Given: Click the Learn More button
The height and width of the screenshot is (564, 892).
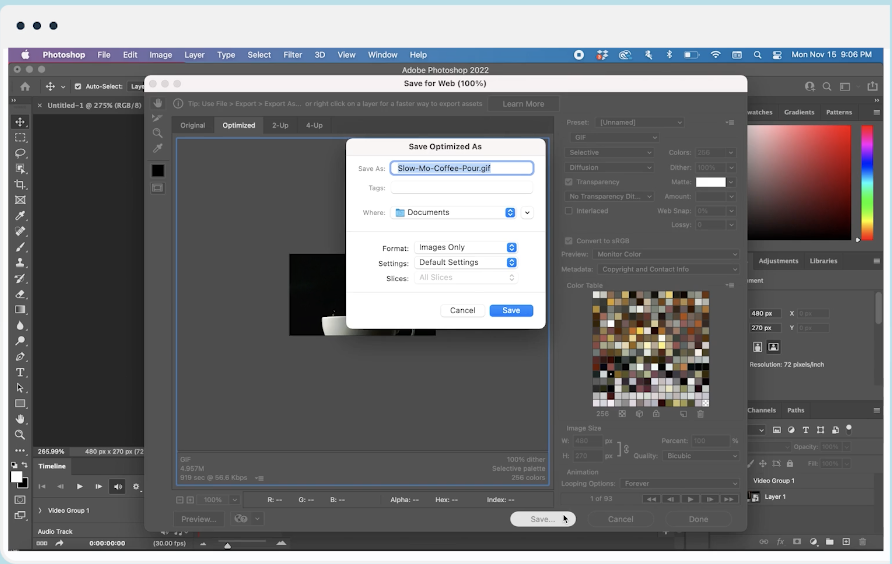Looking at the screenshot, I should pyautogui.click(x=523, y=104).
